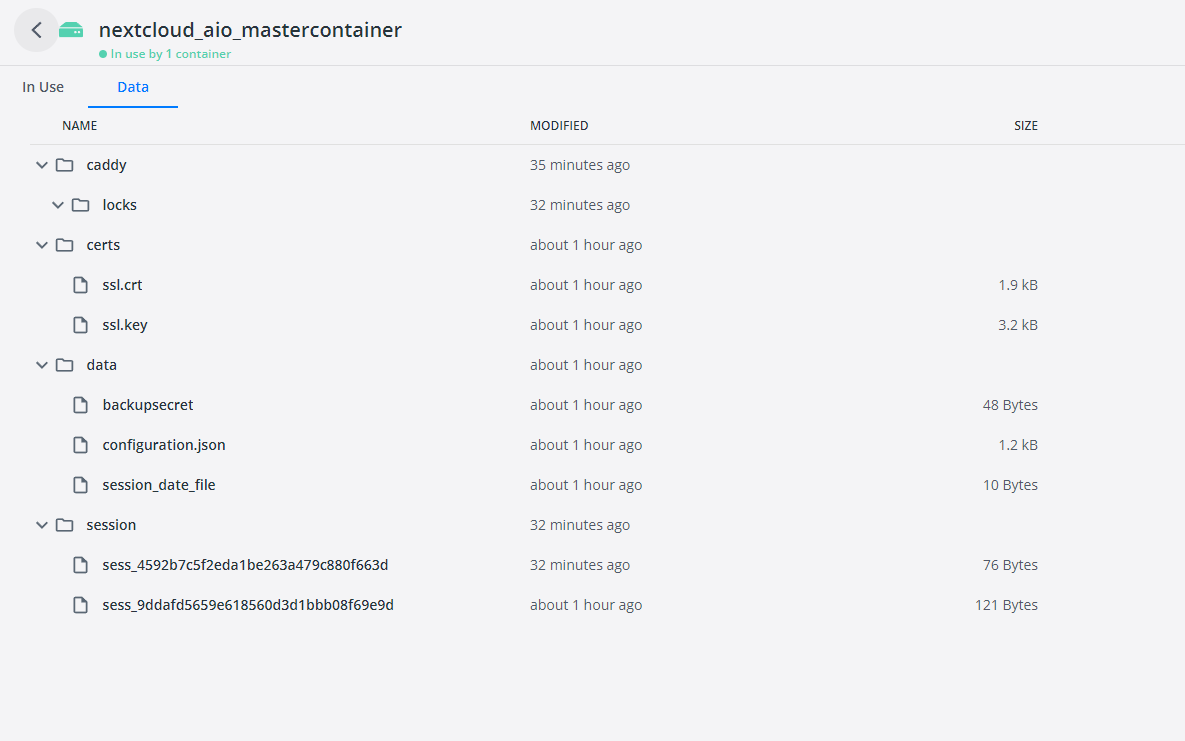Click the file icon for sess_4592b7c5f2eda1be263a479c880f663d
Image resolution: width=1185 pixels, height=741 pixels.
pyautogui.click(x=81, y=565)
